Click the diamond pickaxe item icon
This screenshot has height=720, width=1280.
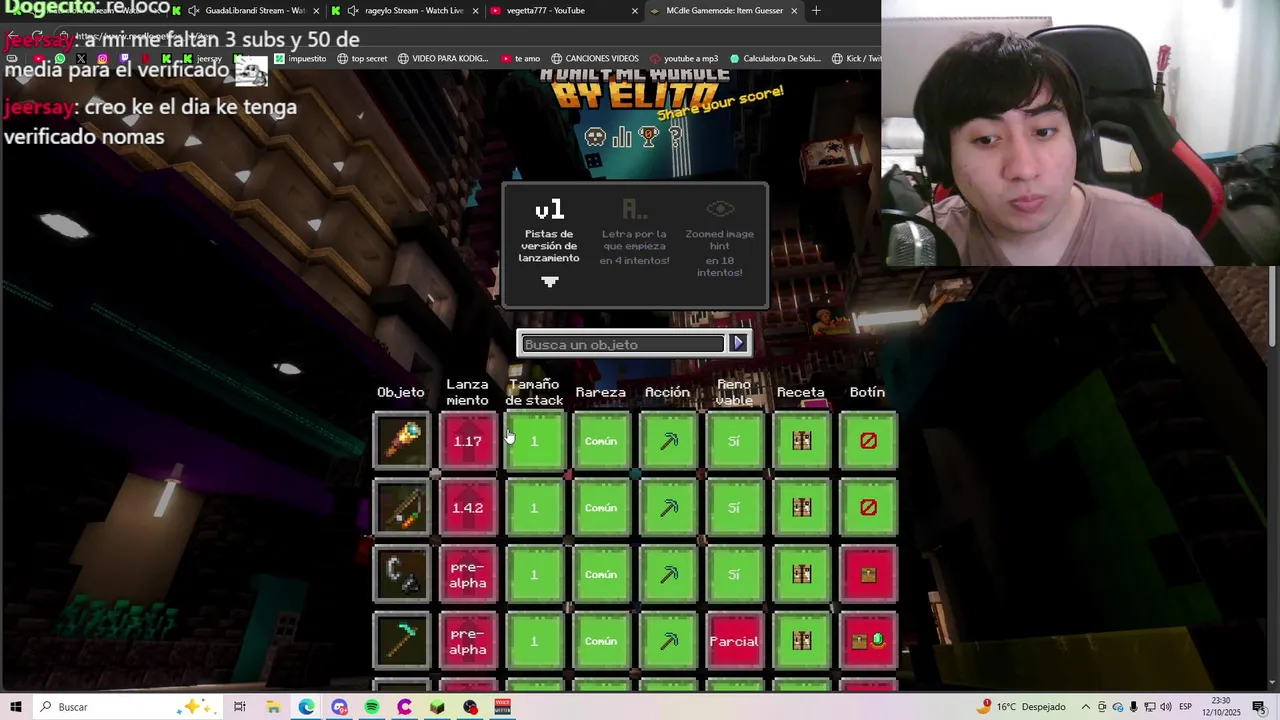pos(401,641)
